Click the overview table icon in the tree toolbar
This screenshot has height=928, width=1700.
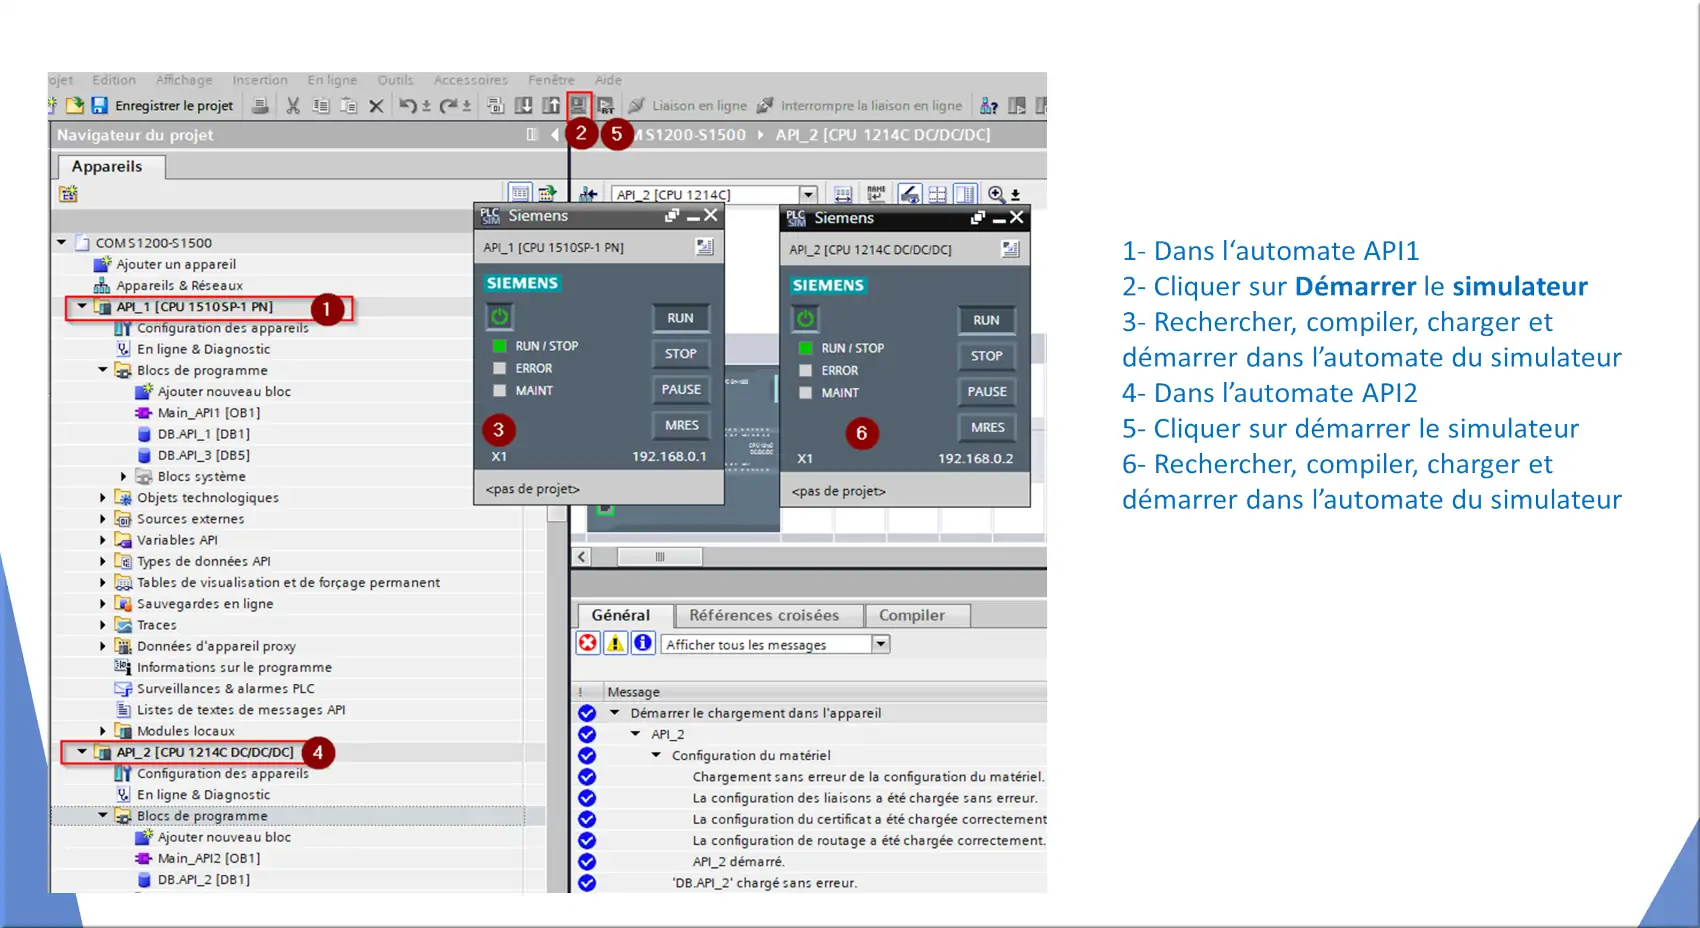point(520,193)
